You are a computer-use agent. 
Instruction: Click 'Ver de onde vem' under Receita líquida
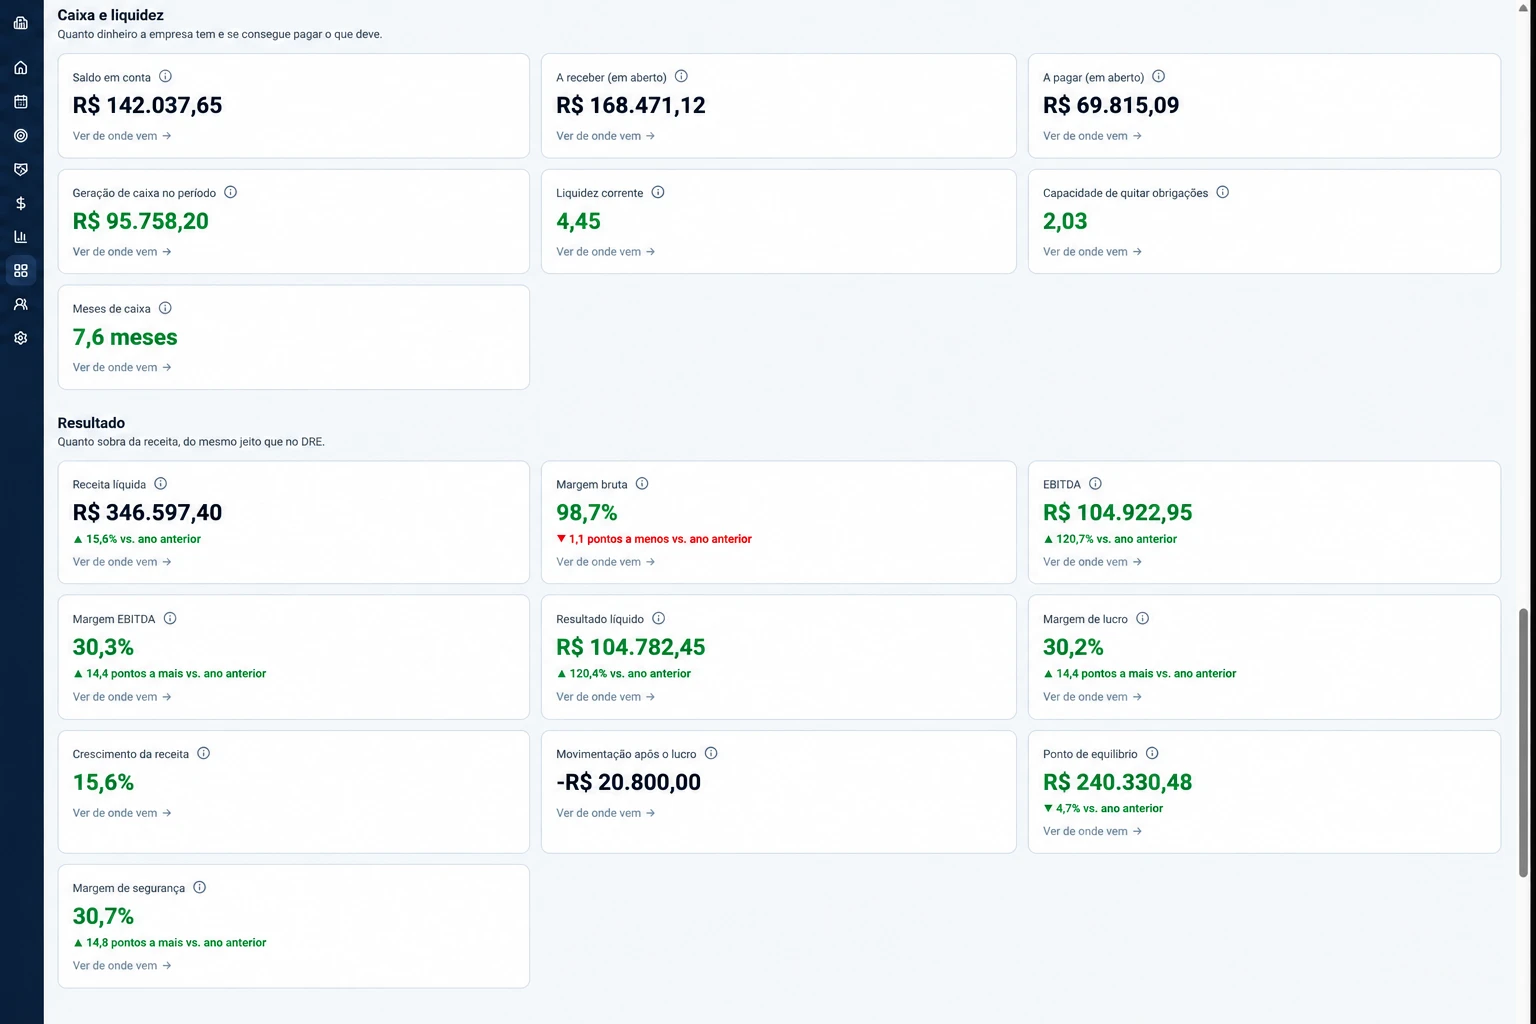(122, 562)
